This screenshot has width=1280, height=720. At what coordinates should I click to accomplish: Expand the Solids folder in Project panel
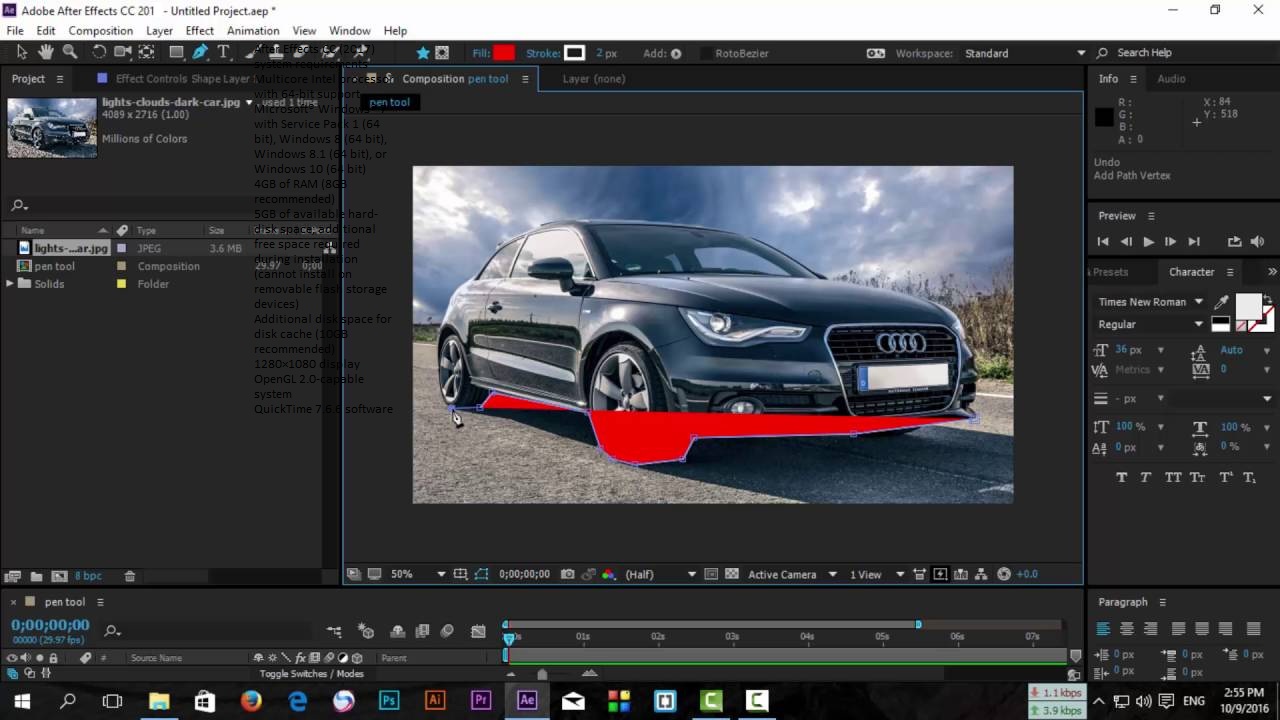click(10, 284)
